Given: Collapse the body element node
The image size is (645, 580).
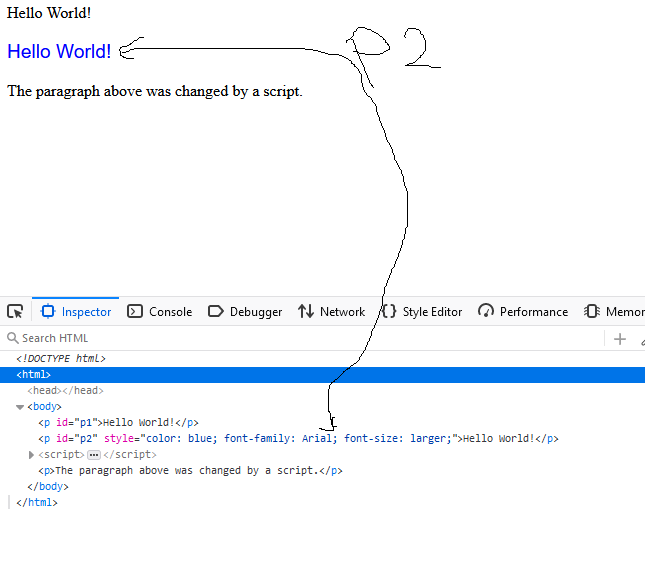Looking at the screenshot, I should pyautogui.click(x=20, y=407).
